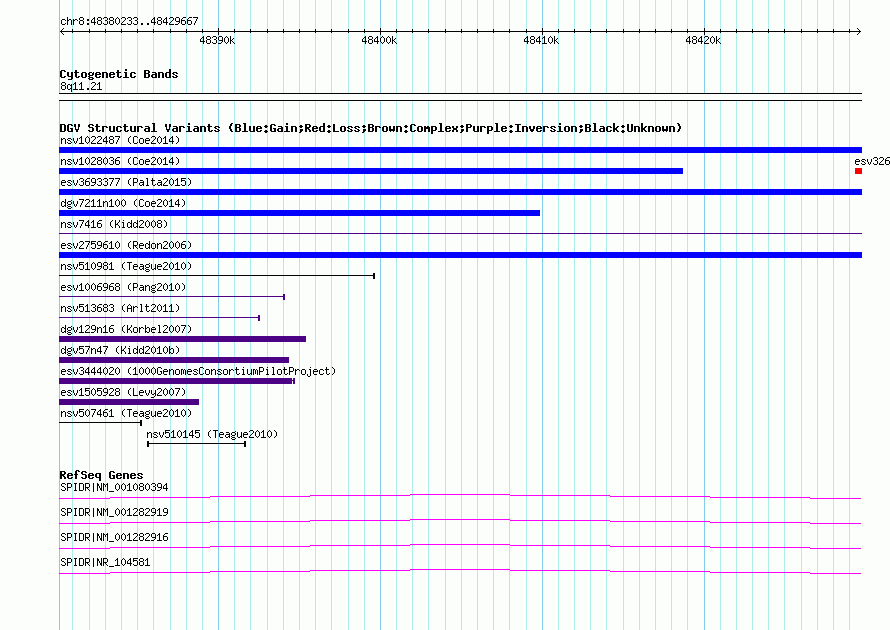Open the esv2759610 (Redon2006) label
This screenshot has height=630, width=890.
click(x=126, y=245)
